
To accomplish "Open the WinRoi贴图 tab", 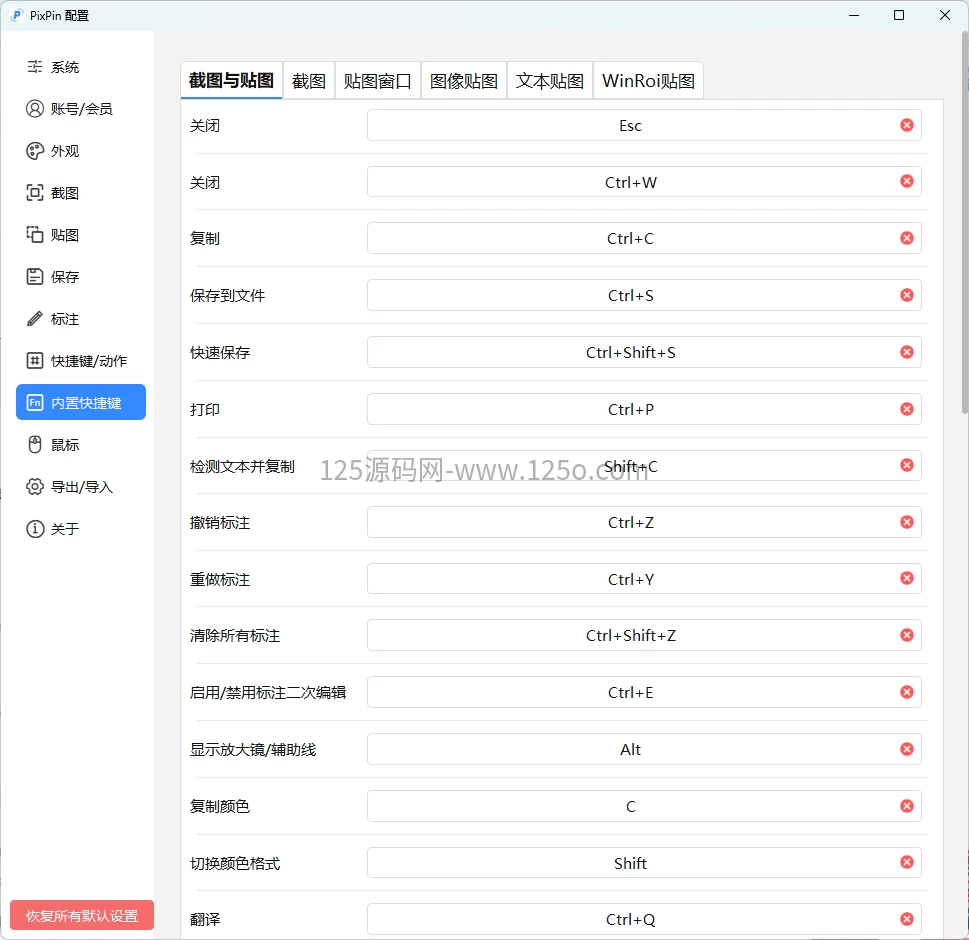I will (648, 81).
